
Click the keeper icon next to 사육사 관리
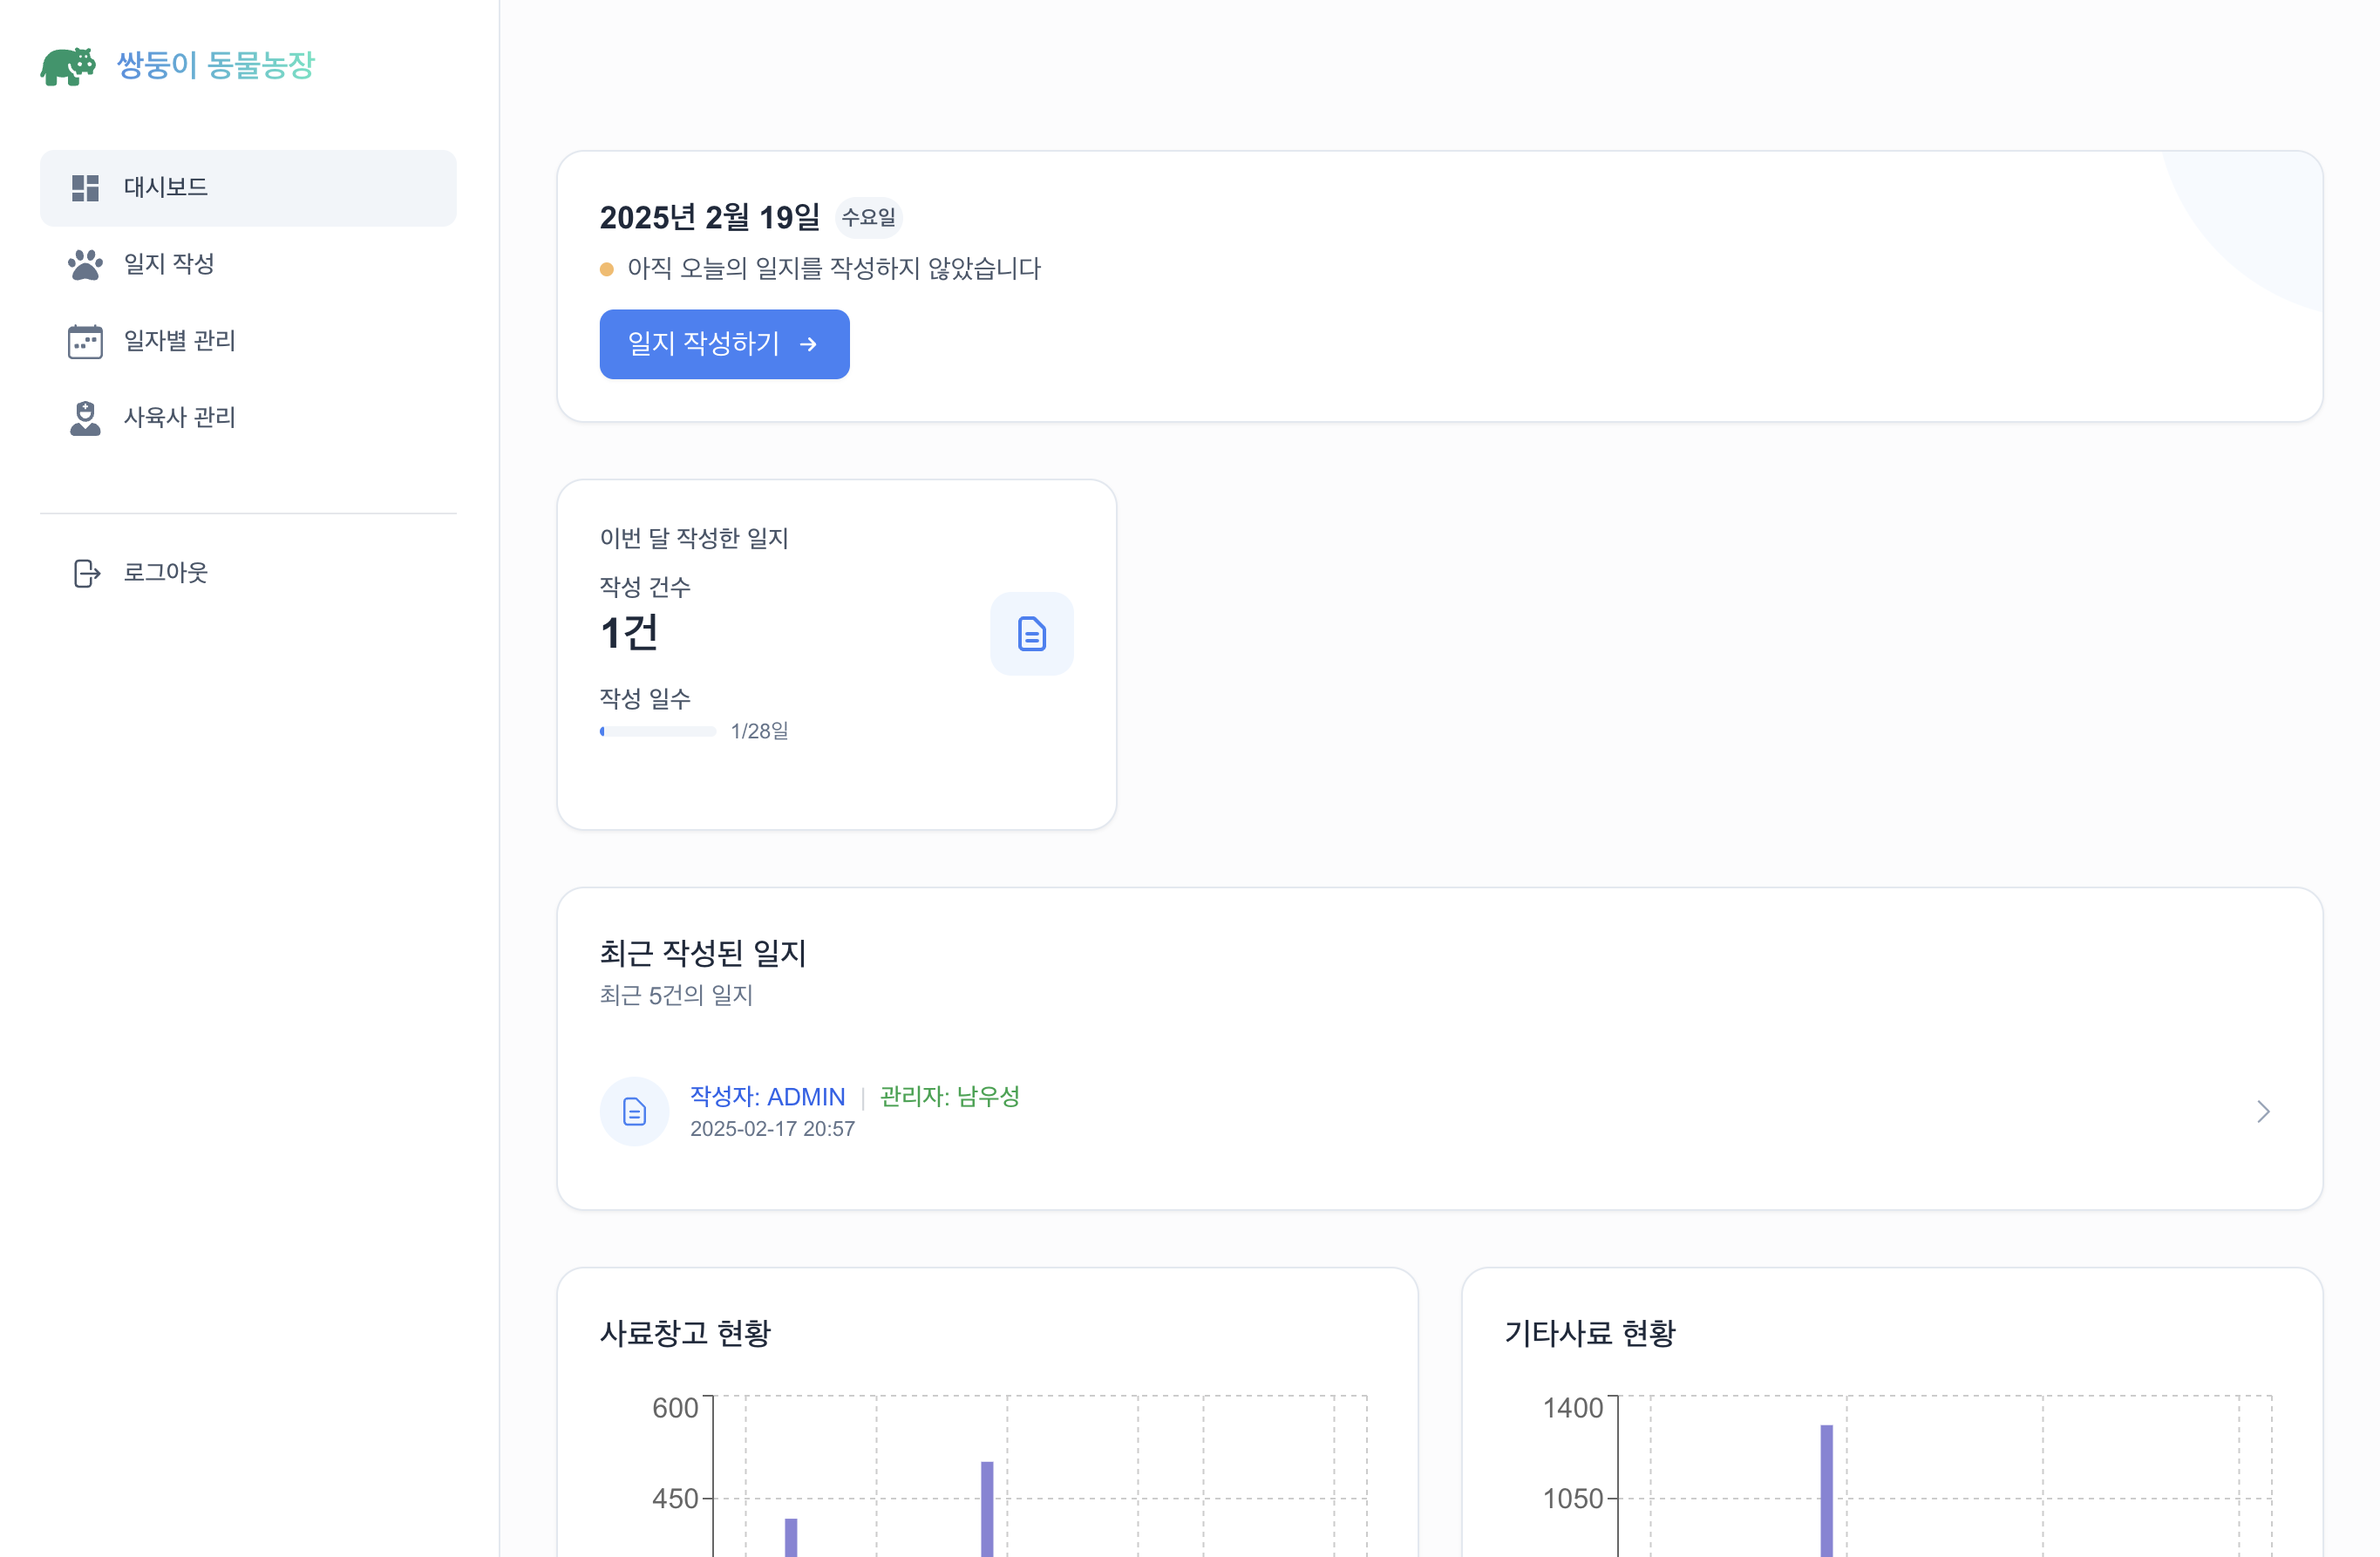[85, 418]
